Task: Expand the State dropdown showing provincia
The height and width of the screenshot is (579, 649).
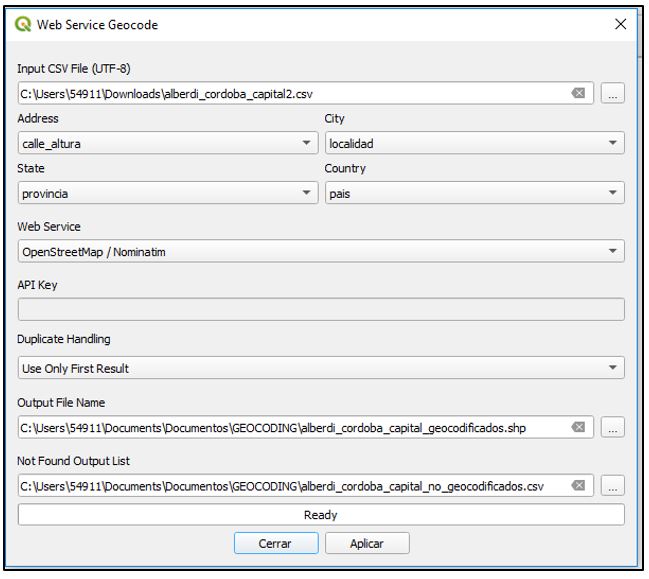Action: click(x=168, y=193)
